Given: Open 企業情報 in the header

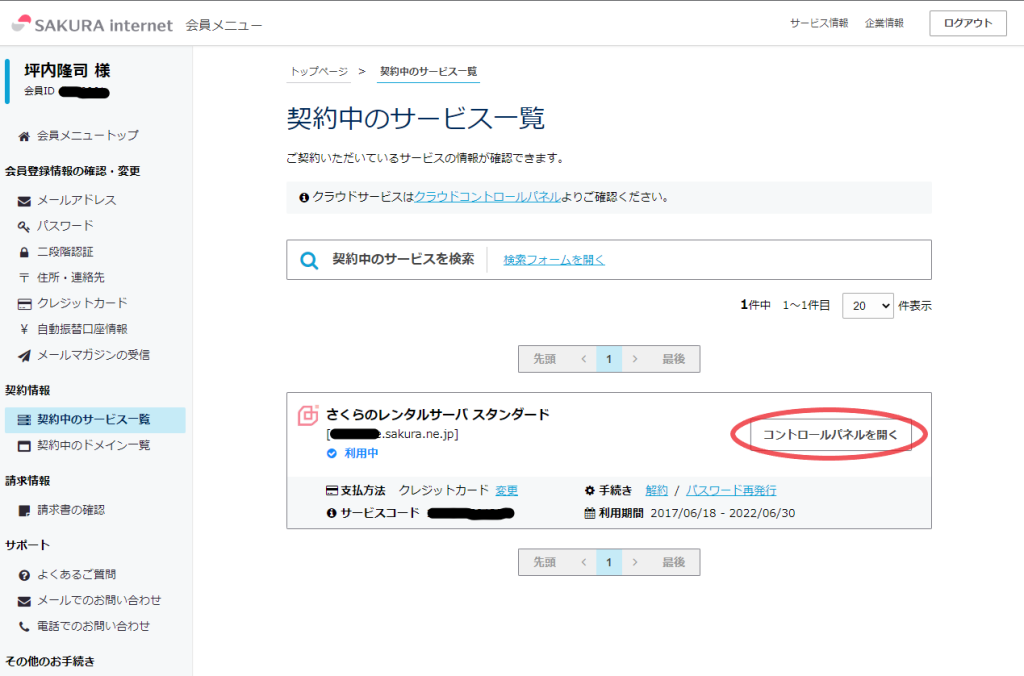Looking at the screenshot, I should click(x=884, y=23).
